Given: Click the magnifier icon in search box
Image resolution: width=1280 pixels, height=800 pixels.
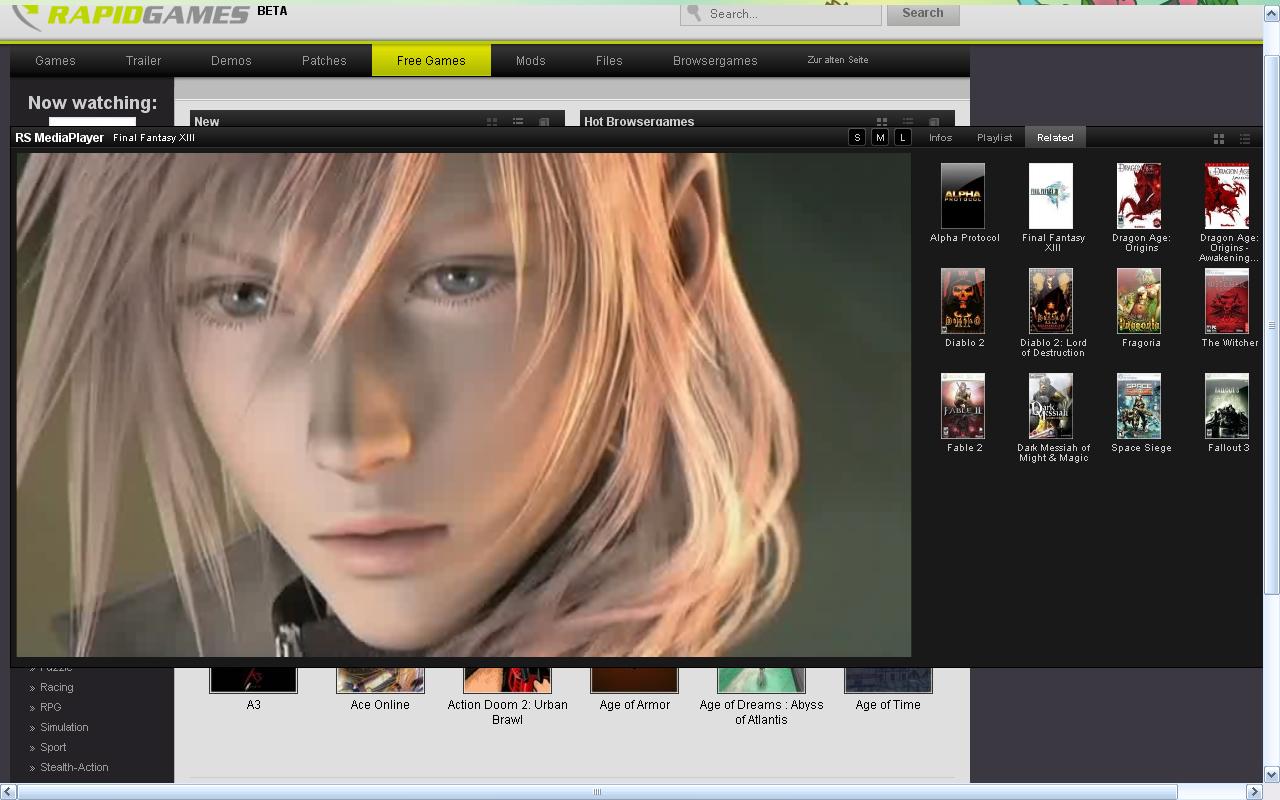Looking at the screenshot, I should [694, 13].
